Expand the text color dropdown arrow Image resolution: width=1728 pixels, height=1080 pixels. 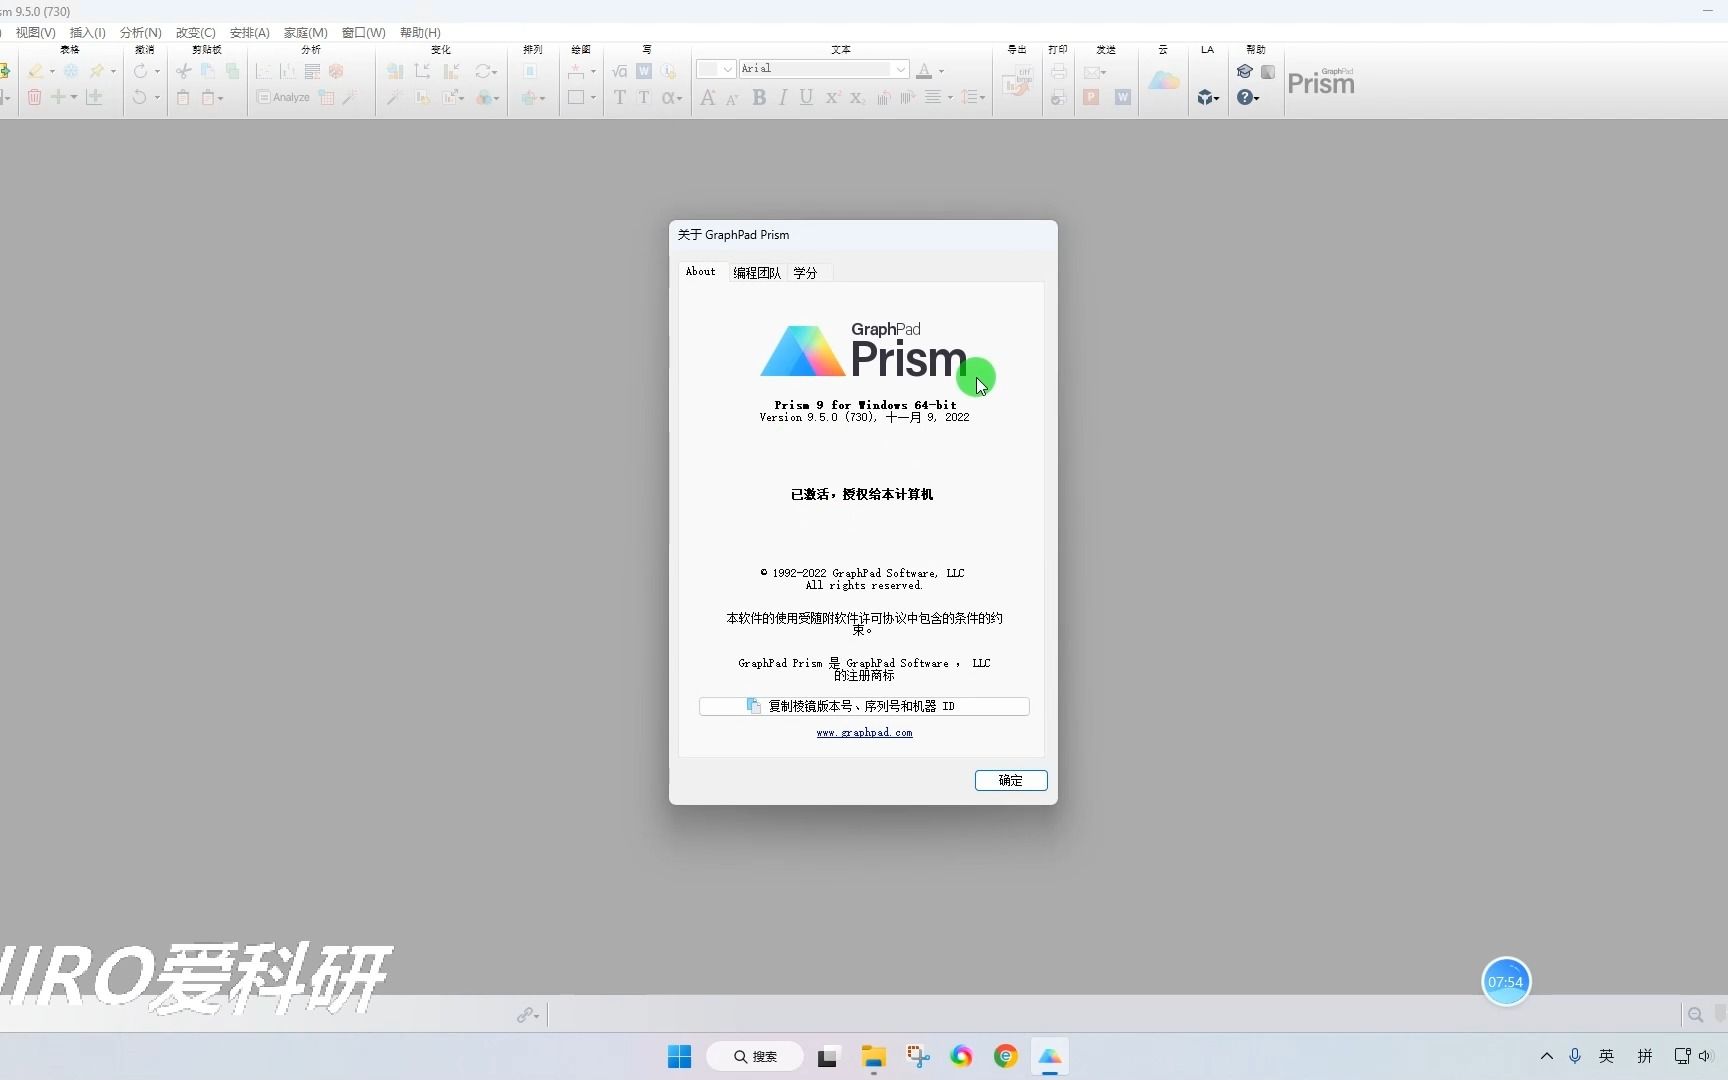coord(941,72)
